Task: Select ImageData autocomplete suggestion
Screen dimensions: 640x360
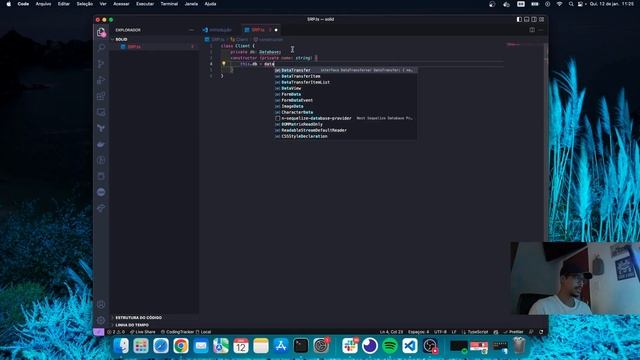Action: 345,106
